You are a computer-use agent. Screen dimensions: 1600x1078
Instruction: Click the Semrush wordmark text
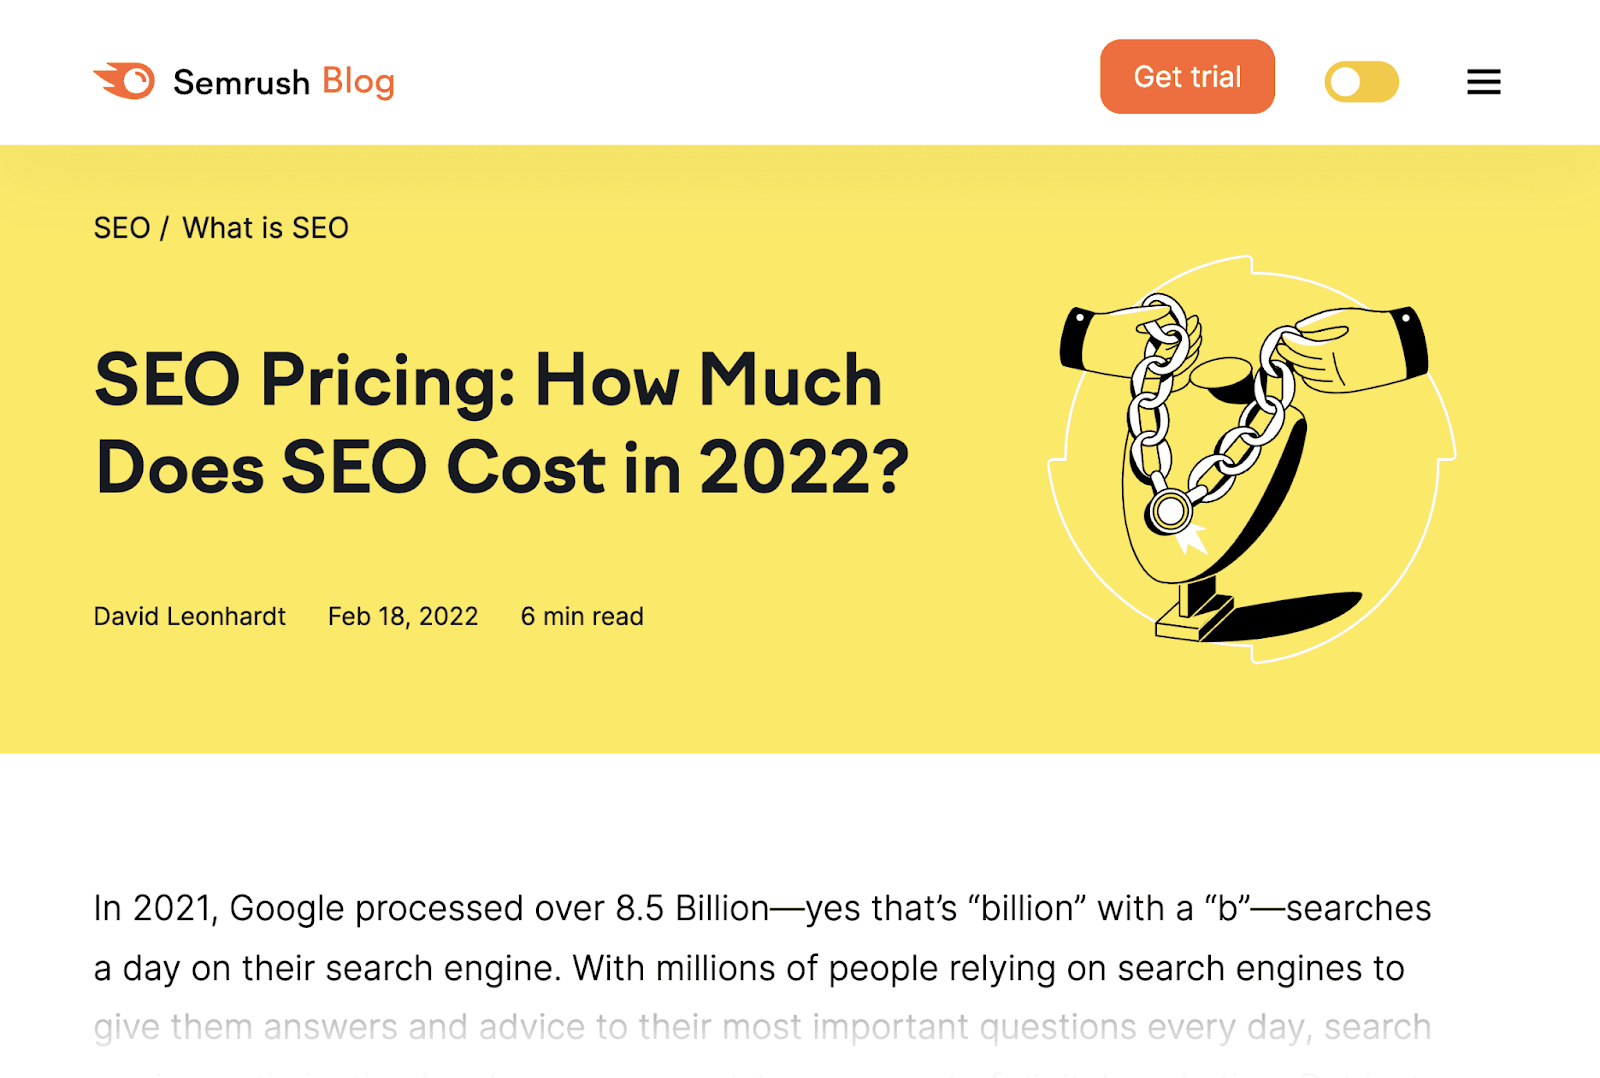click(x=241, y=82)
